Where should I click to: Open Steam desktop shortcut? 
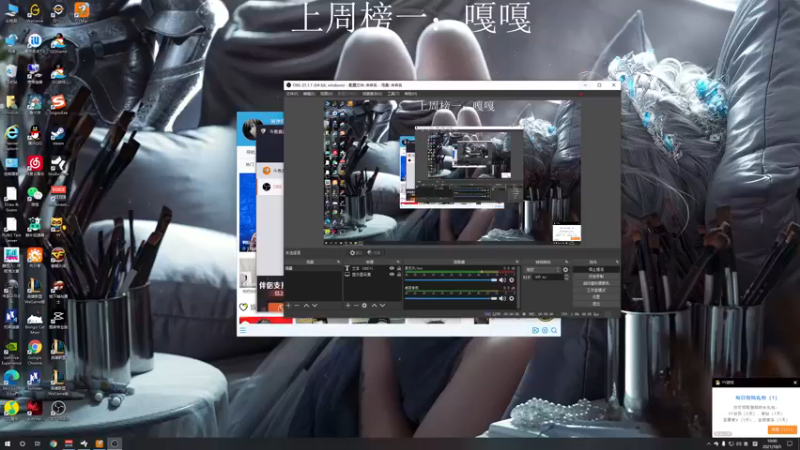point(58,136)
